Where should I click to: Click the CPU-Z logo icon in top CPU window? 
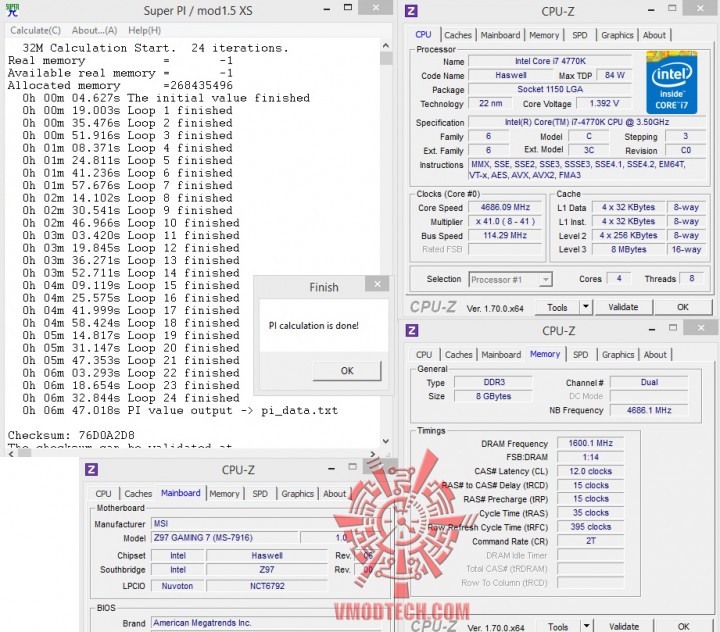(x=411, y=11)
